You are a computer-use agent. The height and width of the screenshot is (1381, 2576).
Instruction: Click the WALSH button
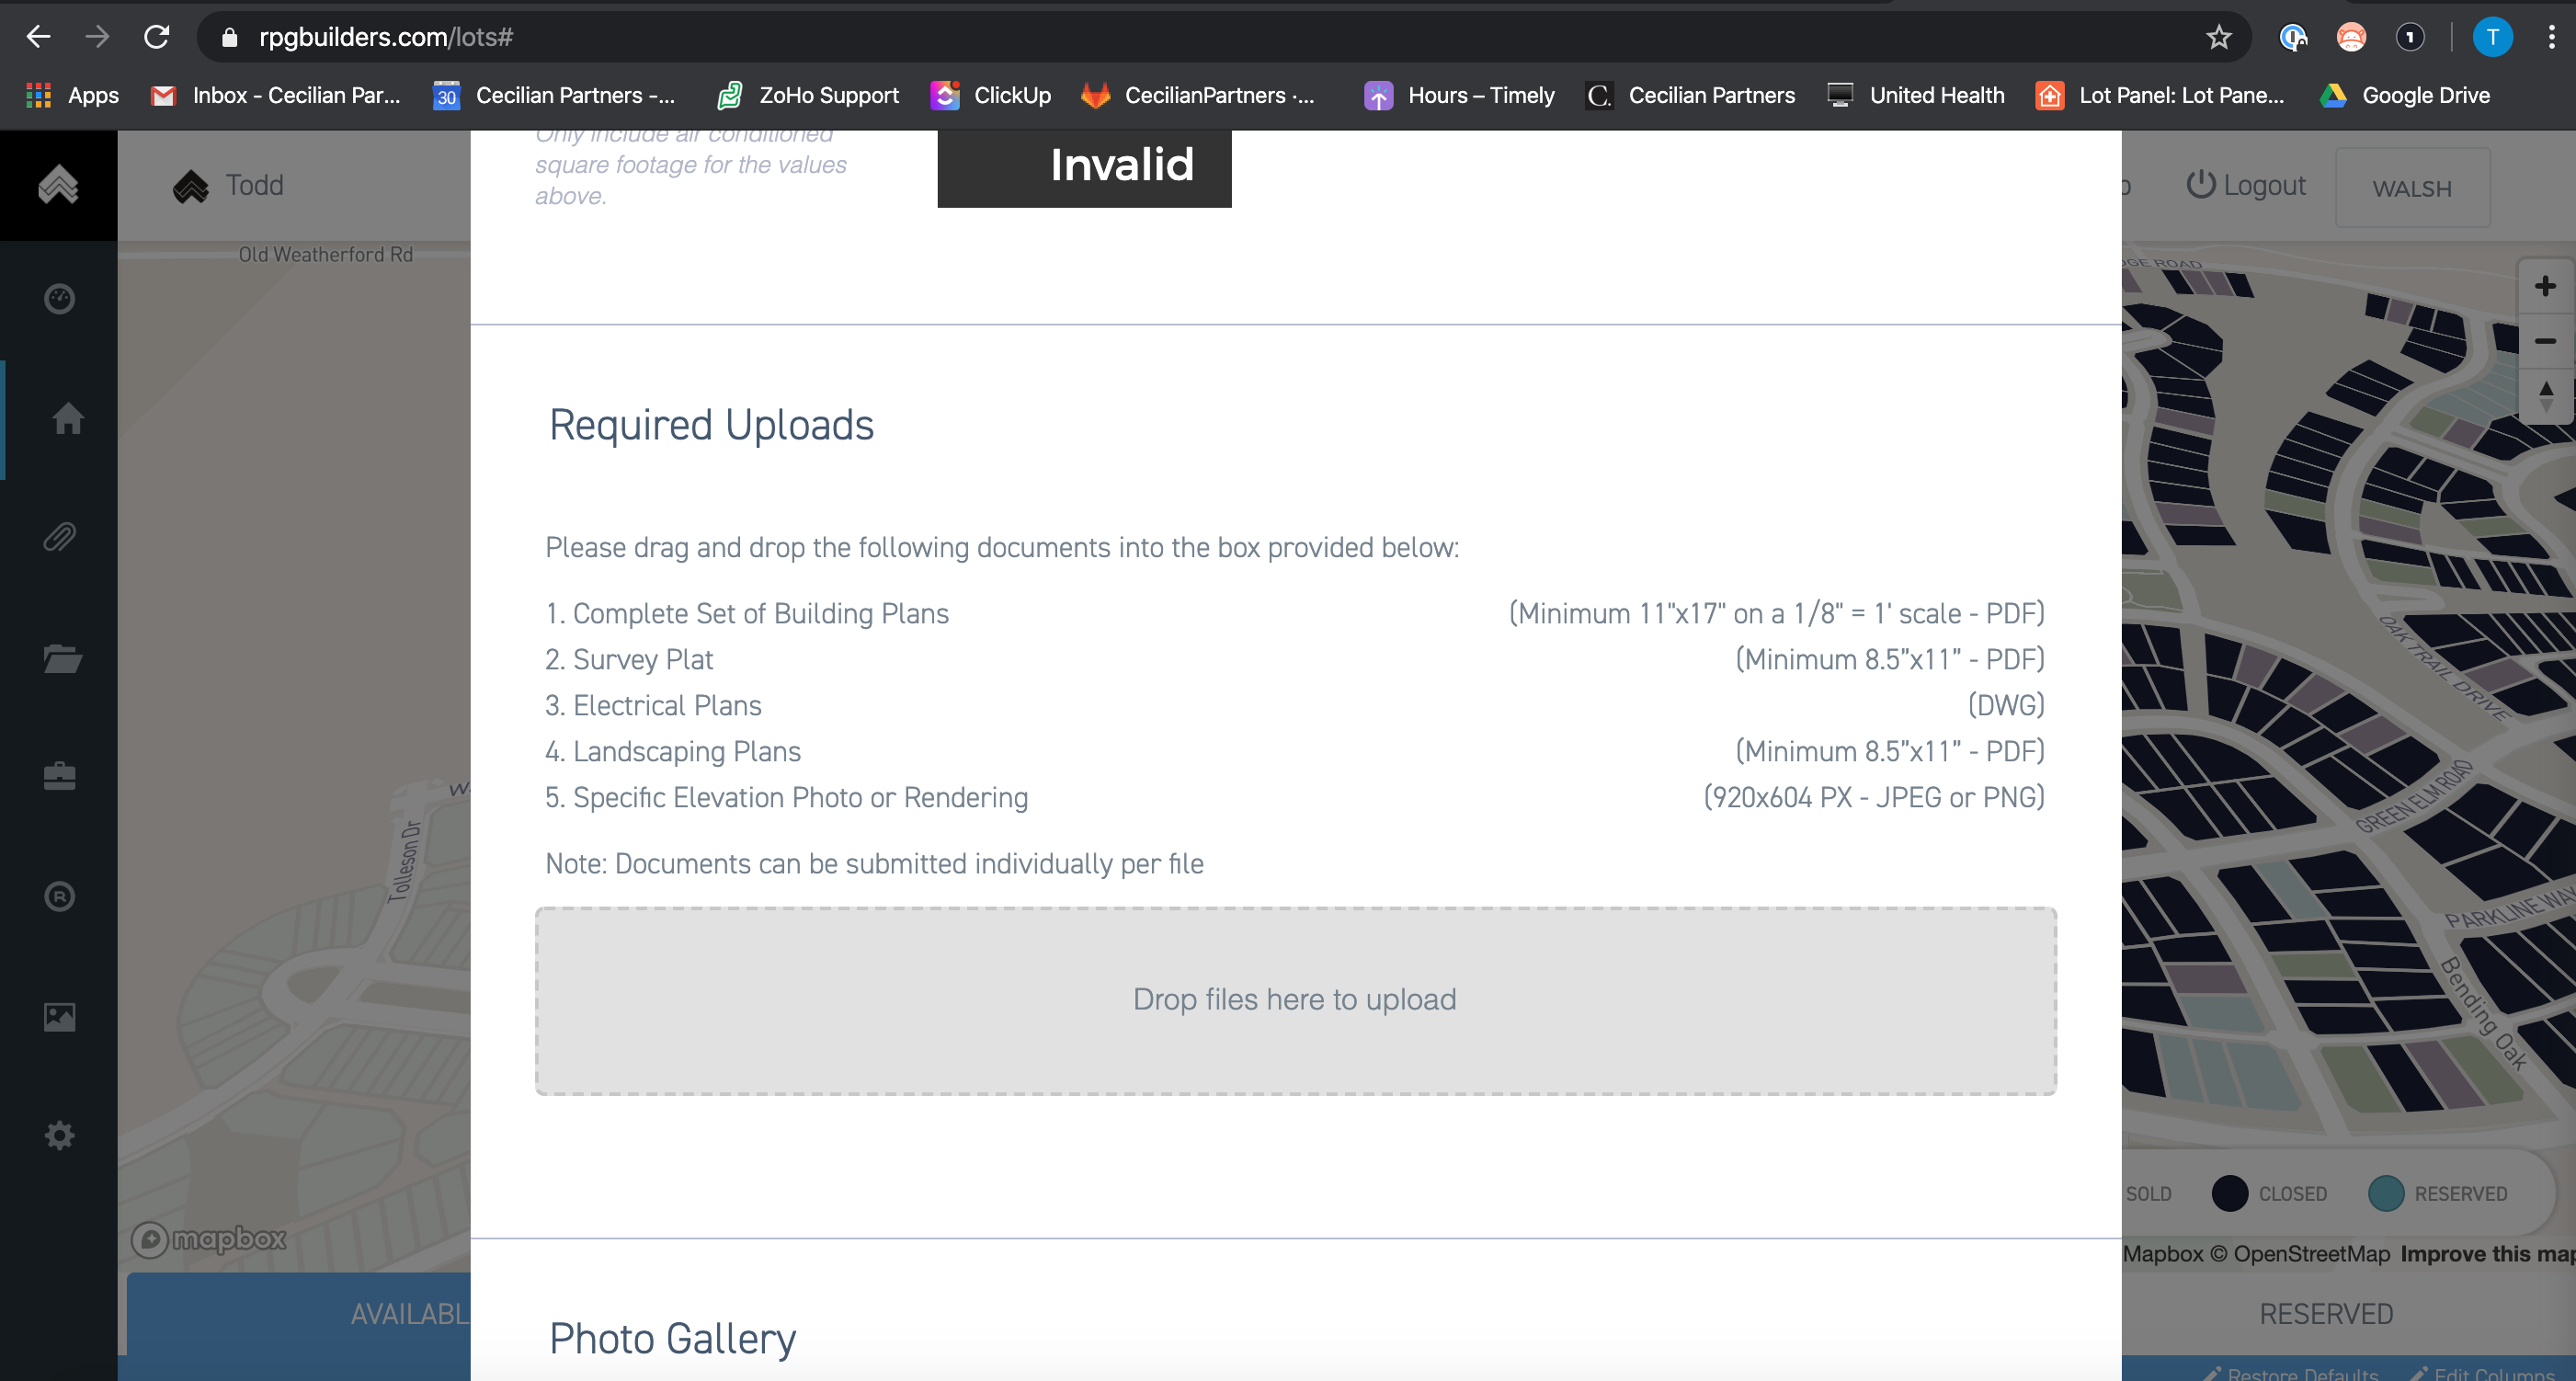coord(2411,188)
